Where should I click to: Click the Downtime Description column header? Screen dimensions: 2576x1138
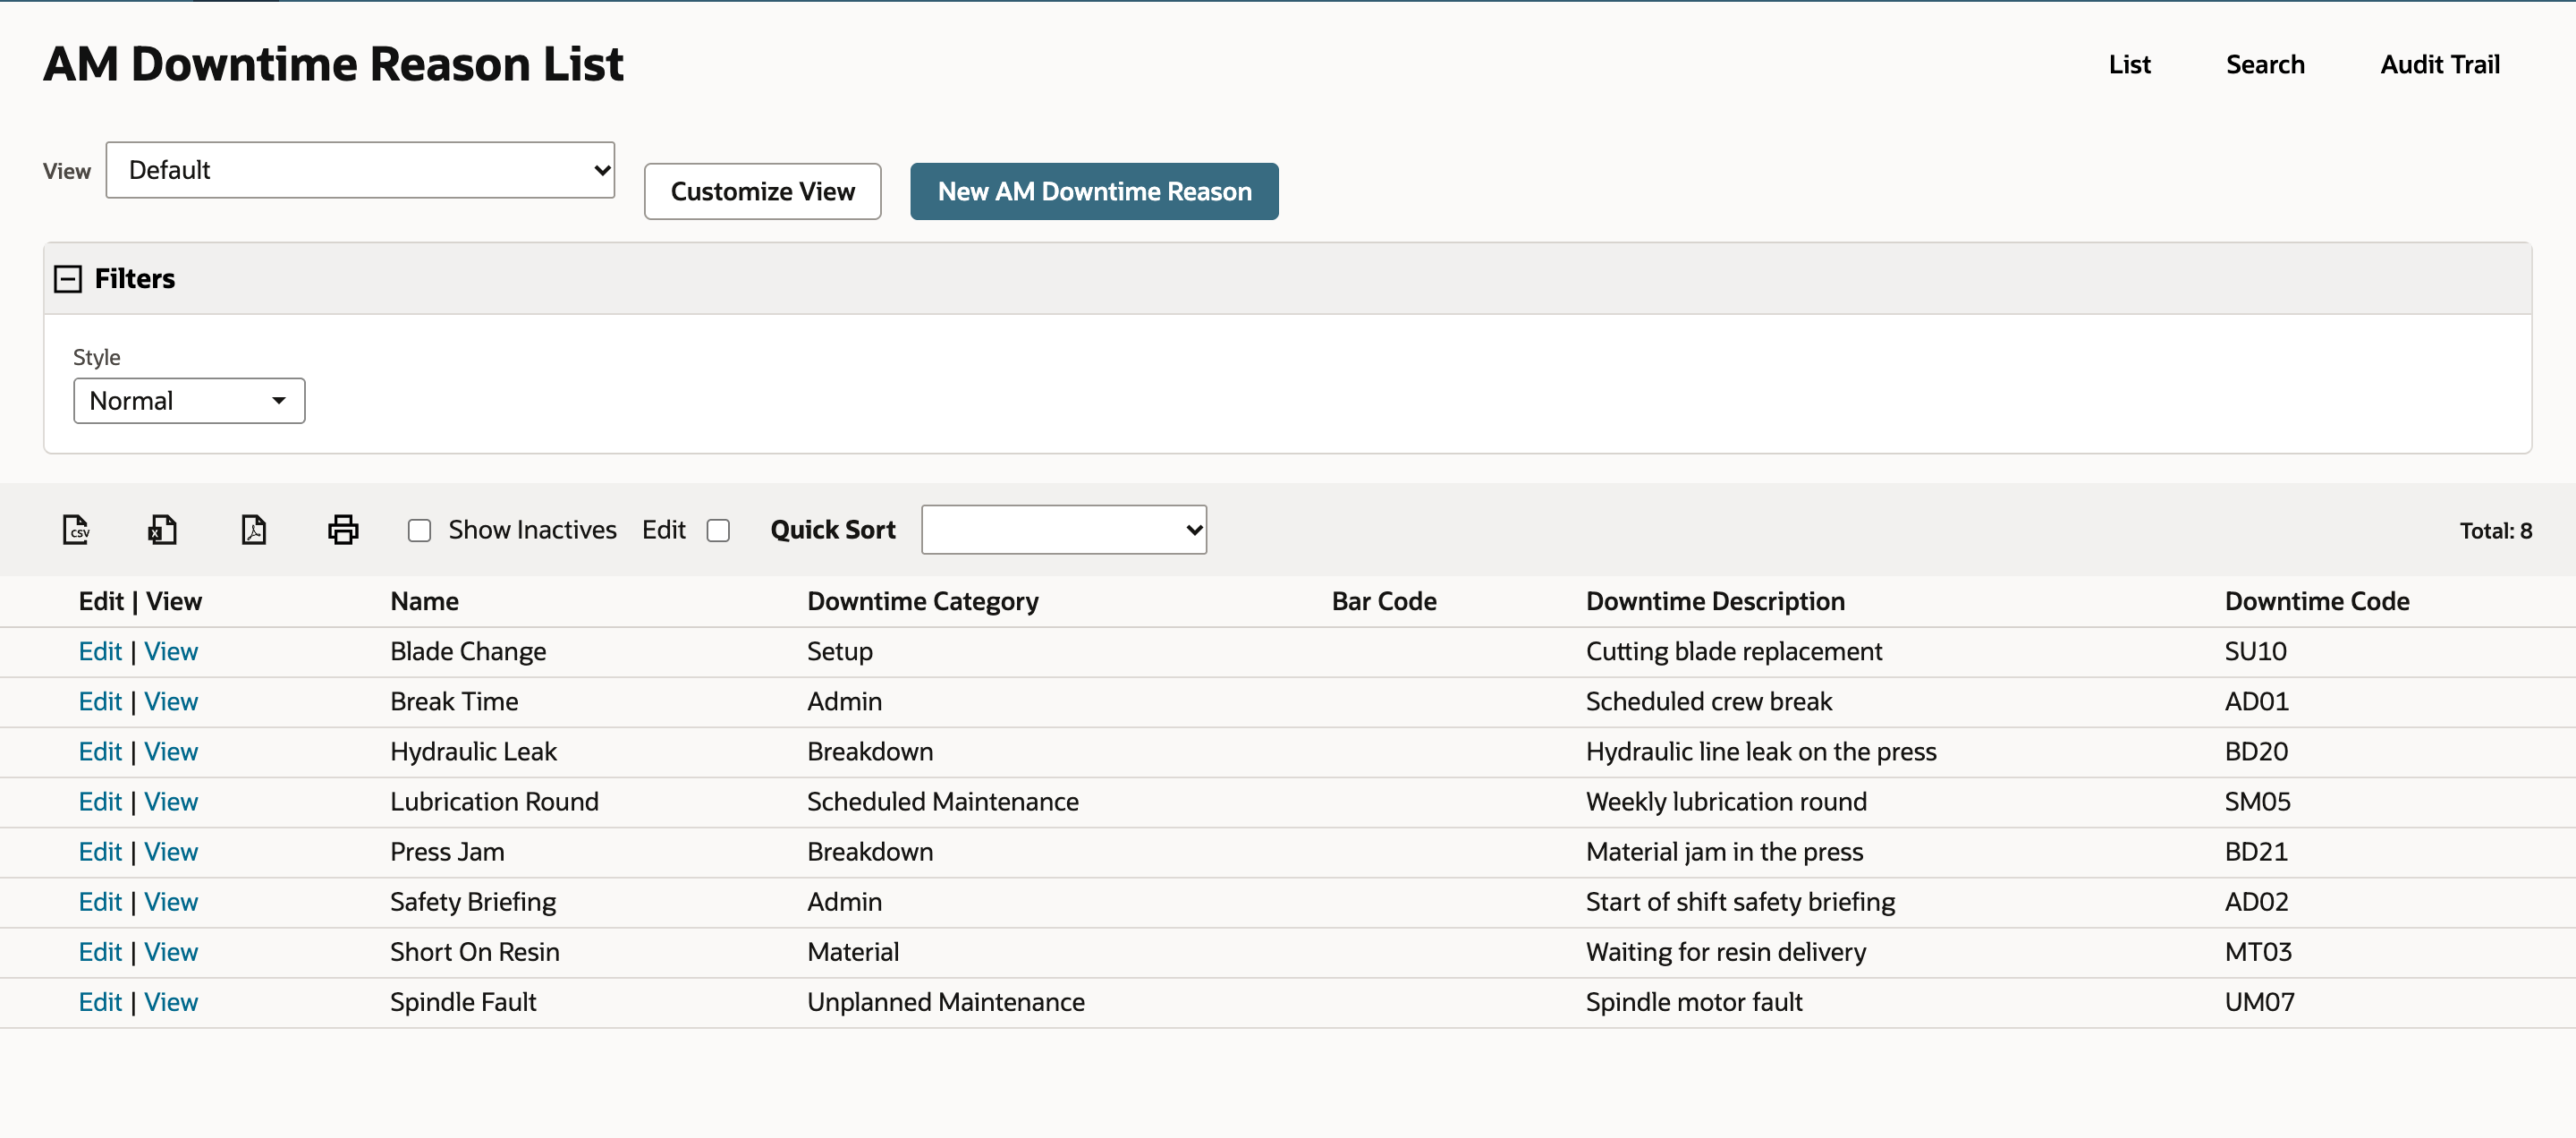pos(1715,601)
